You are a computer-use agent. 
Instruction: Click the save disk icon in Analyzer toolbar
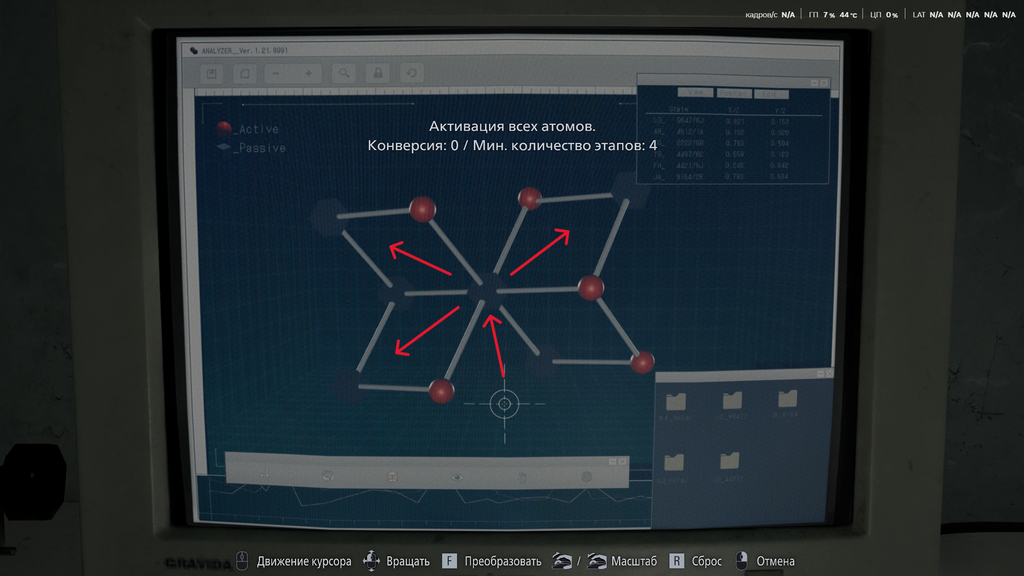(x=212, y=74)
